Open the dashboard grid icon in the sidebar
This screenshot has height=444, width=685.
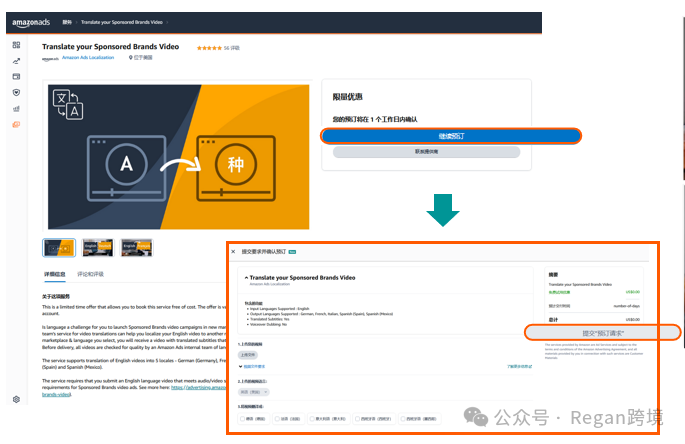[16, 45]
